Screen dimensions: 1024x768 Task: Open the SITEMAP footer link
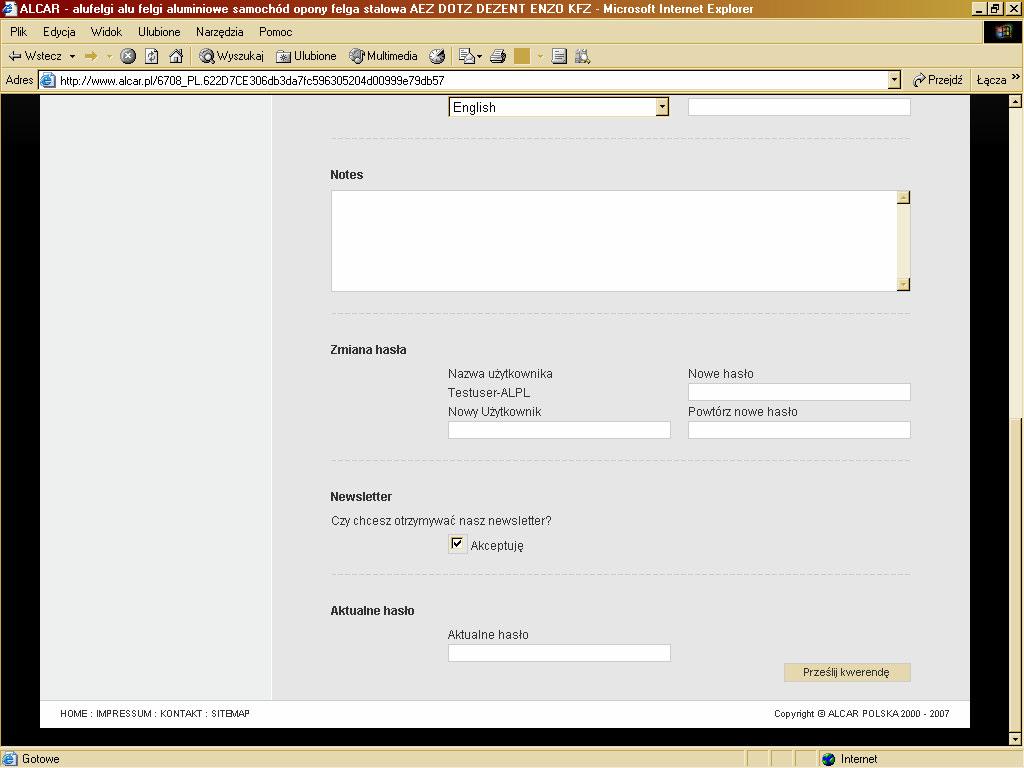click(231, 714)
